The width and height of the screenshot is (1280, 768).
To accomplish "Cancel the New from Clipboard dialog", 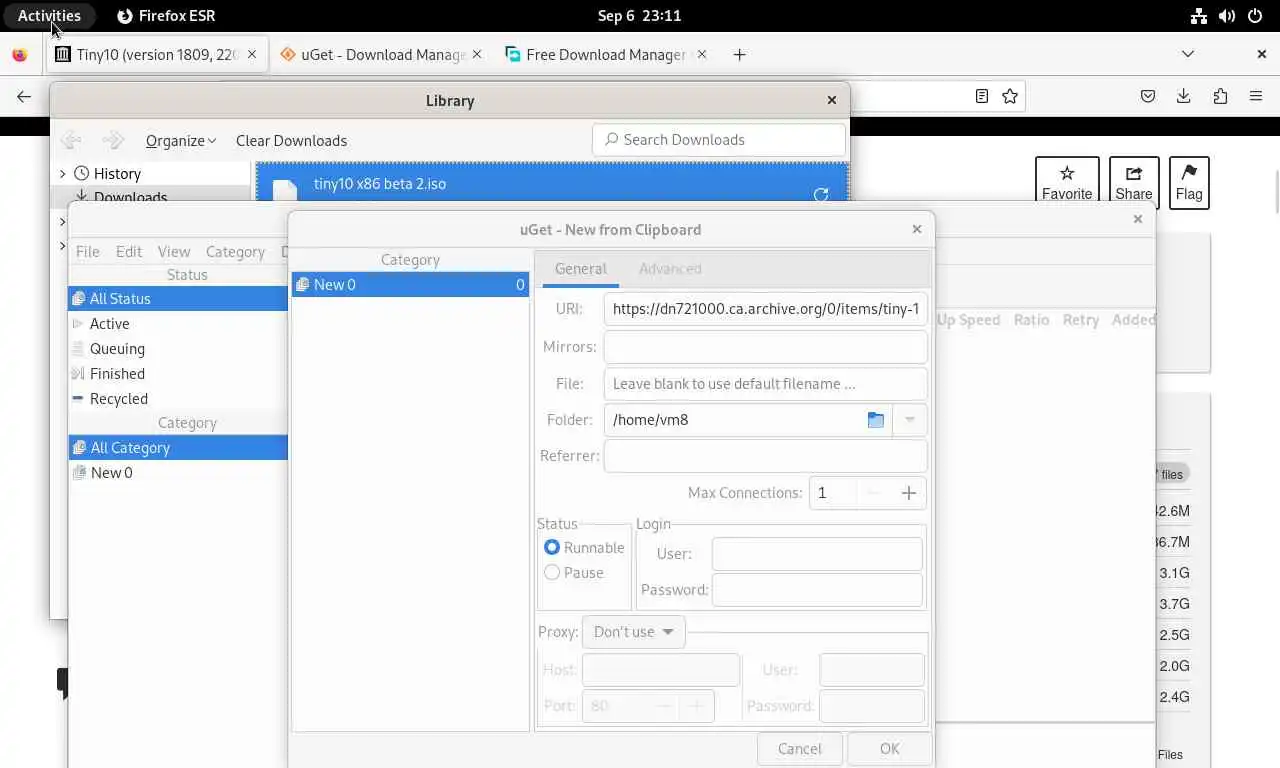I will click(799, 749).
